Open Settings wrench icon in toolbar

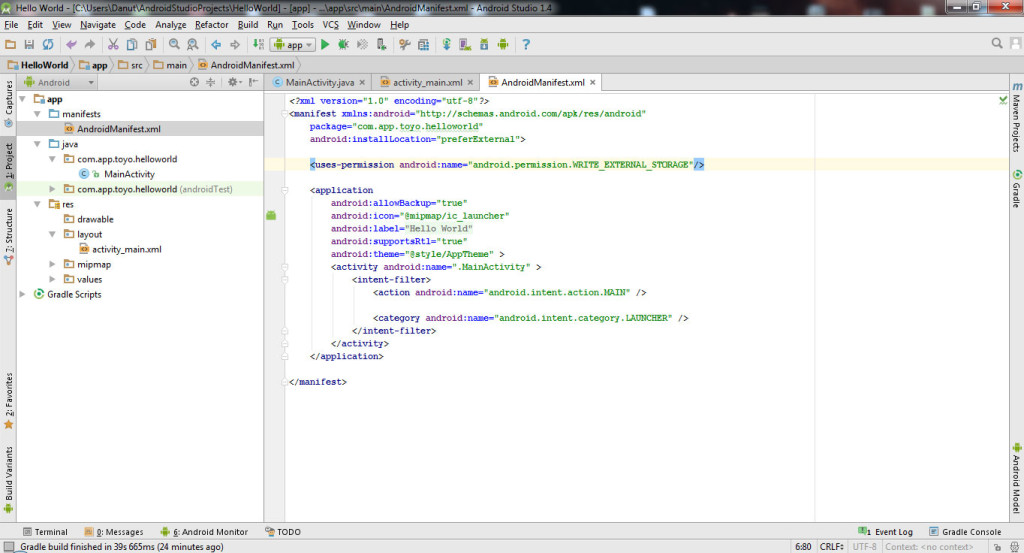404,44
